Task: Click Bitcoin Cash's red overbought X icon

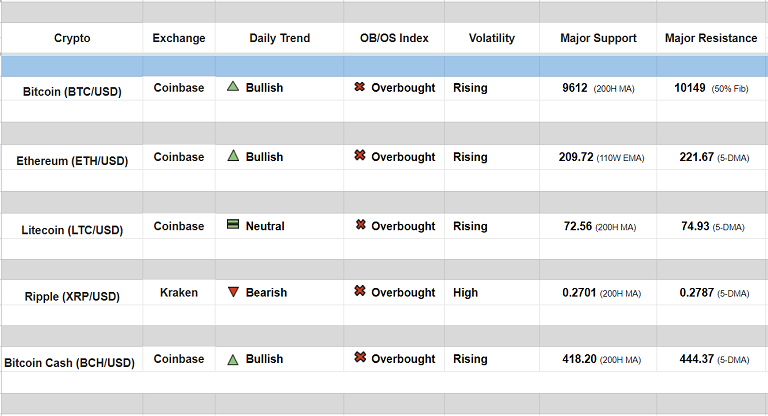Action: tap(360, 358)
